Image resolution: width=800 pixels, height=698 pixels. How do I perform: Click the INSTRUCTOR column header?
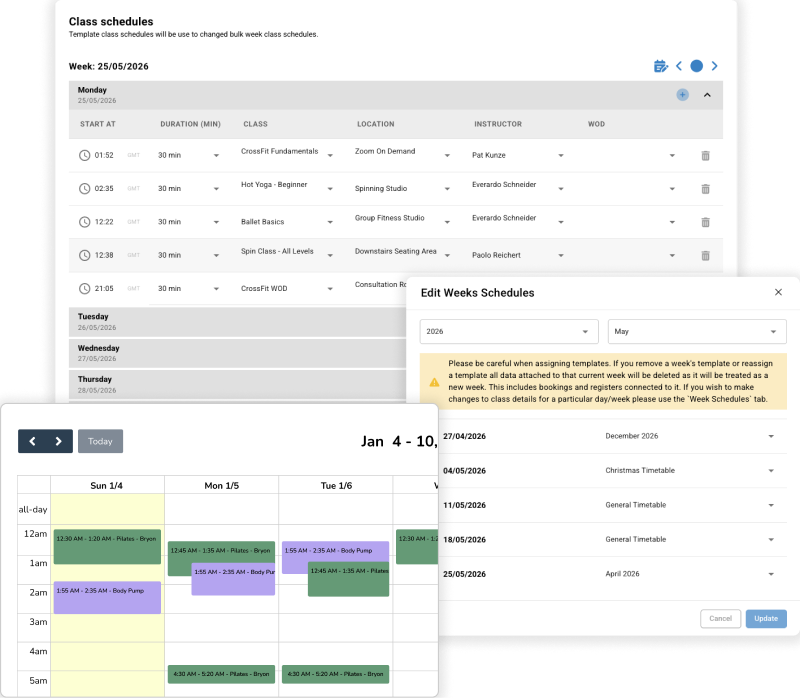point(498,124)
